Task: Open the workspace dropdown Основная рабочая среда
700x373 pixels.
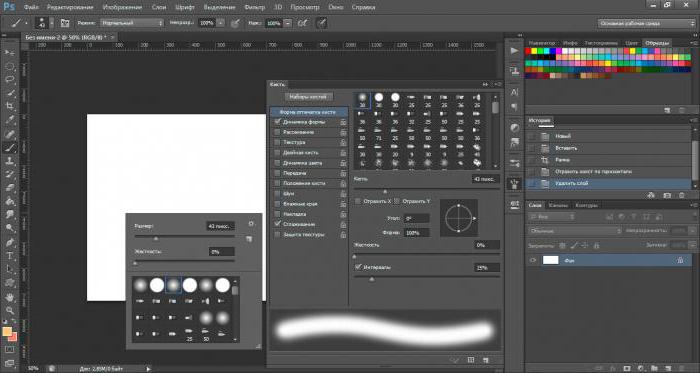Action: pyautogui.click(x=646, y=23)
